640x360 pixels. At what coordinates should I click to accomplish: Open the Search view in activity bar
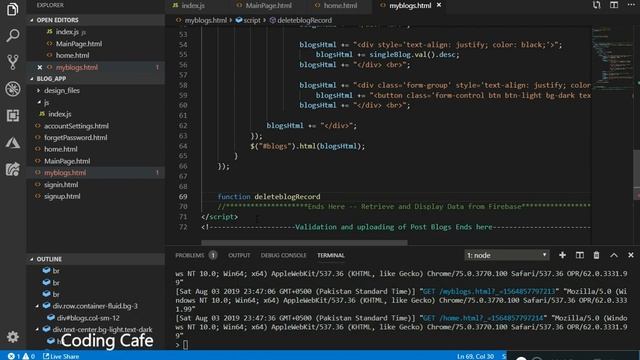(x=12, y=36)
